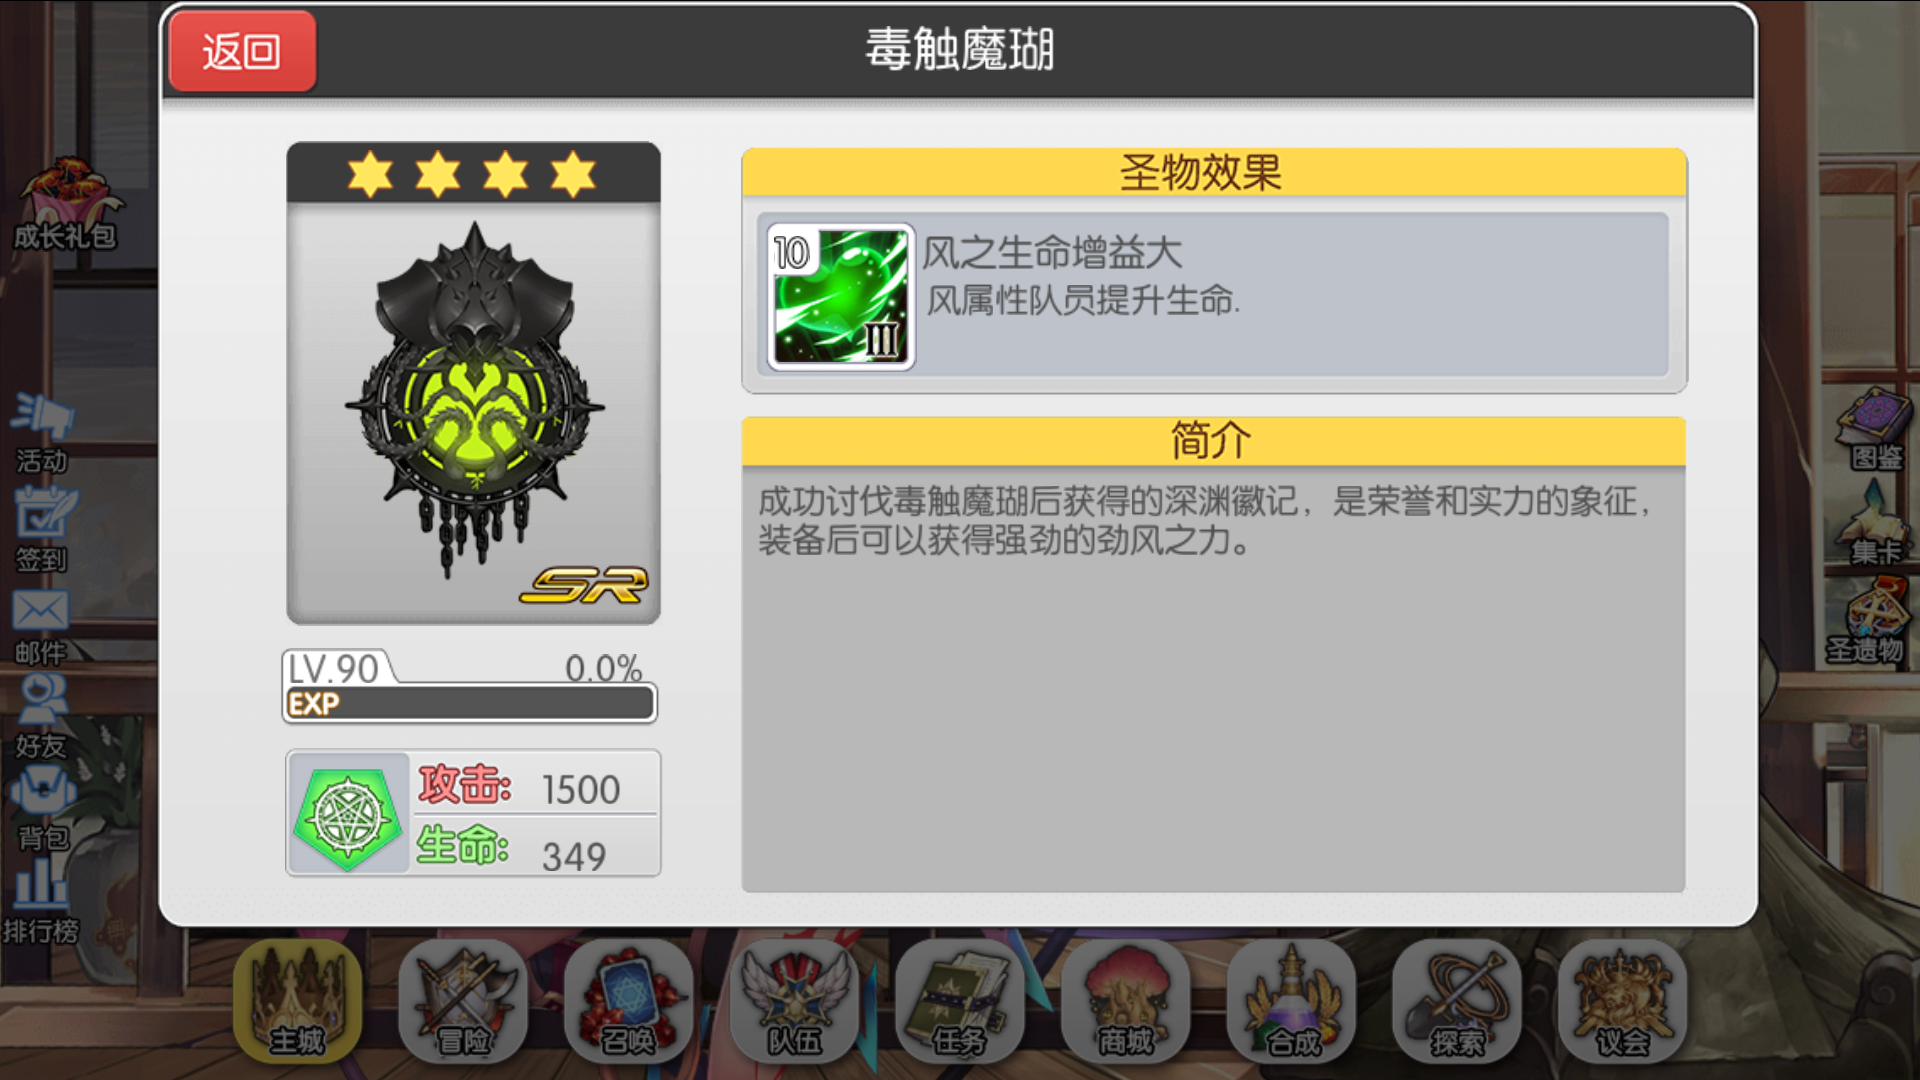This screenshot has height=1080, width=1920.
Task: Click the EXP progress bar
Action: 470,703
